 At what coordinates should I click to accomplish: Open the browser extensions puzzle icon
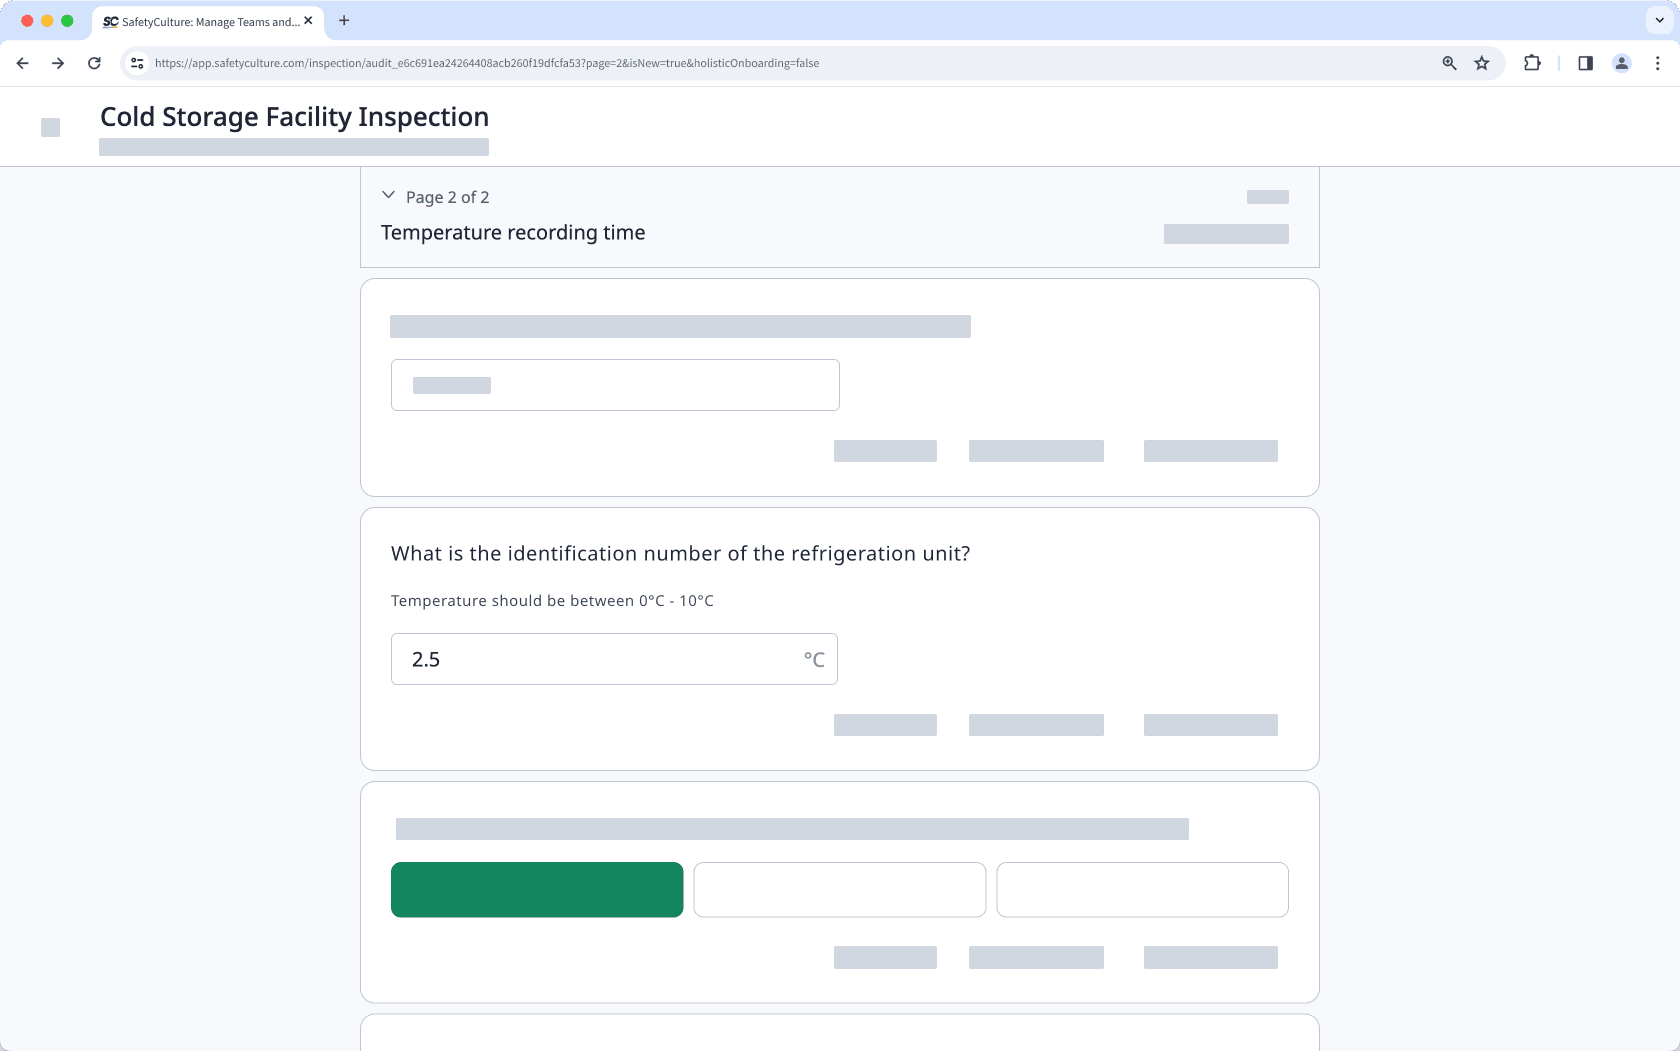(1531, 63)
